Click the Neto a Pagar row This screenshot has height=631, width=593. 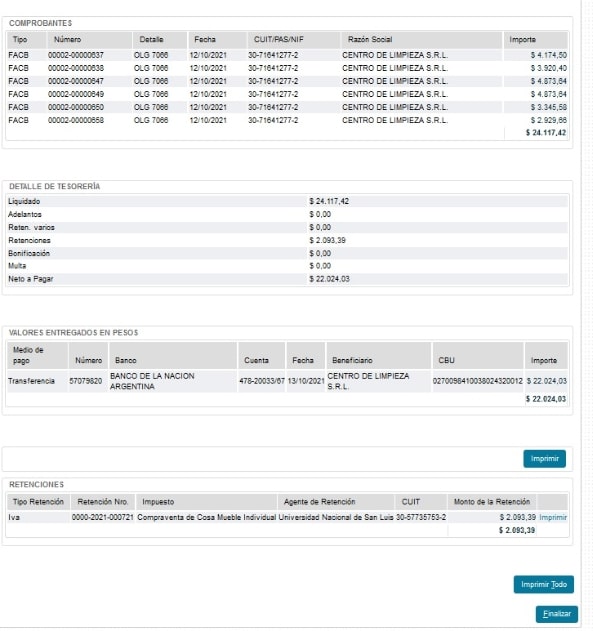point(287,279)
